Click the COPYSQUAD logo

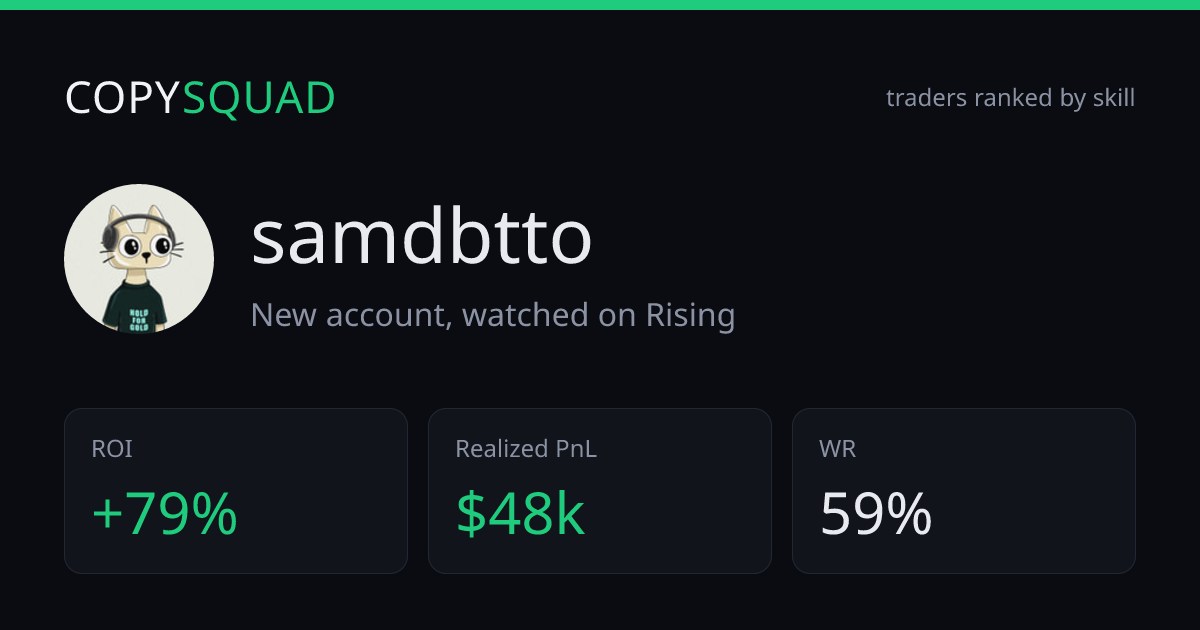200,98
